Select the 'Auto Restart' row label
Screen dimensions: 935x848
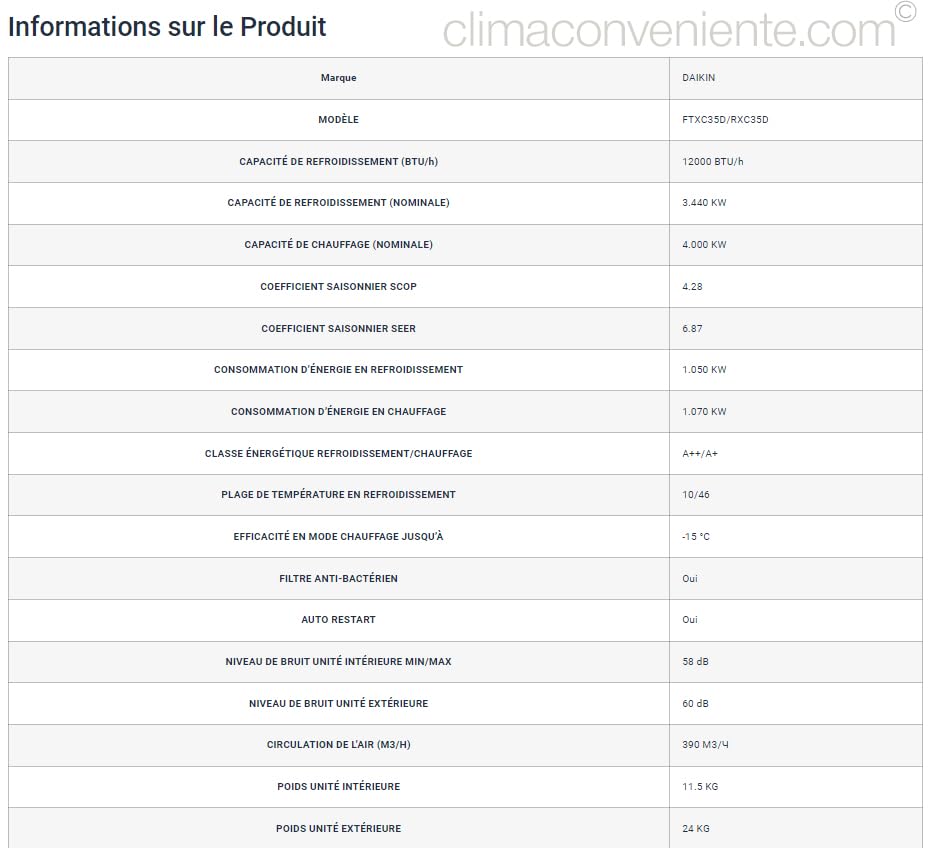click(338, 620)
